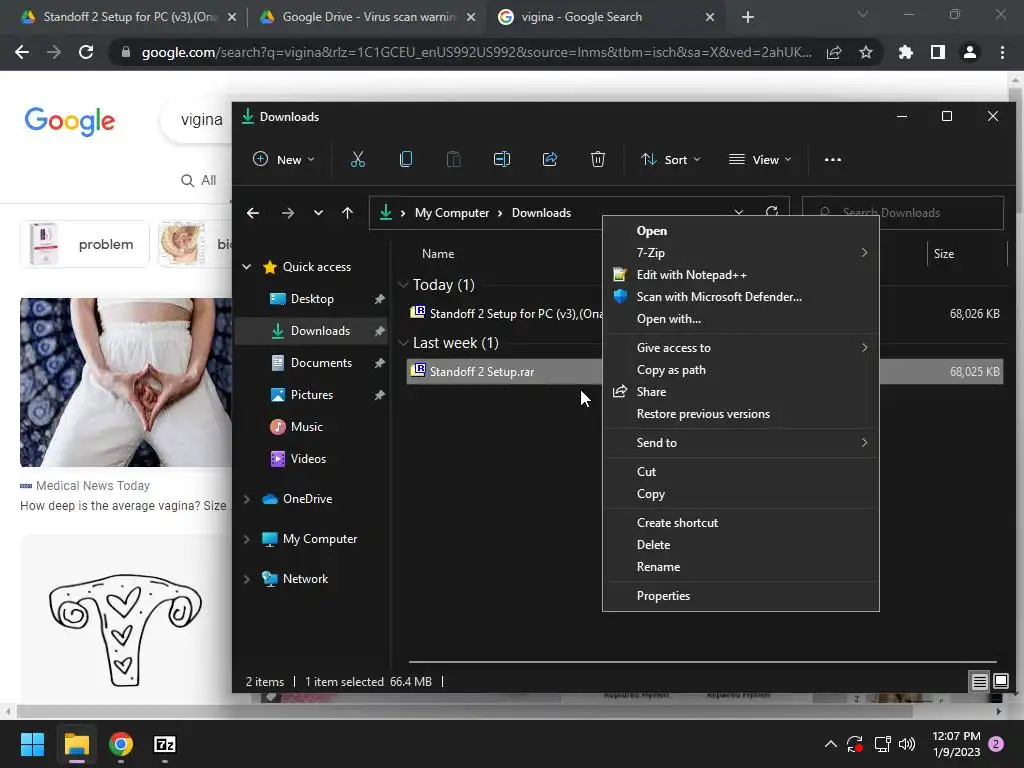This screenshot has height=768, width=1024.
Task: Select Pictures in Quick access
Action: (312, 394)
